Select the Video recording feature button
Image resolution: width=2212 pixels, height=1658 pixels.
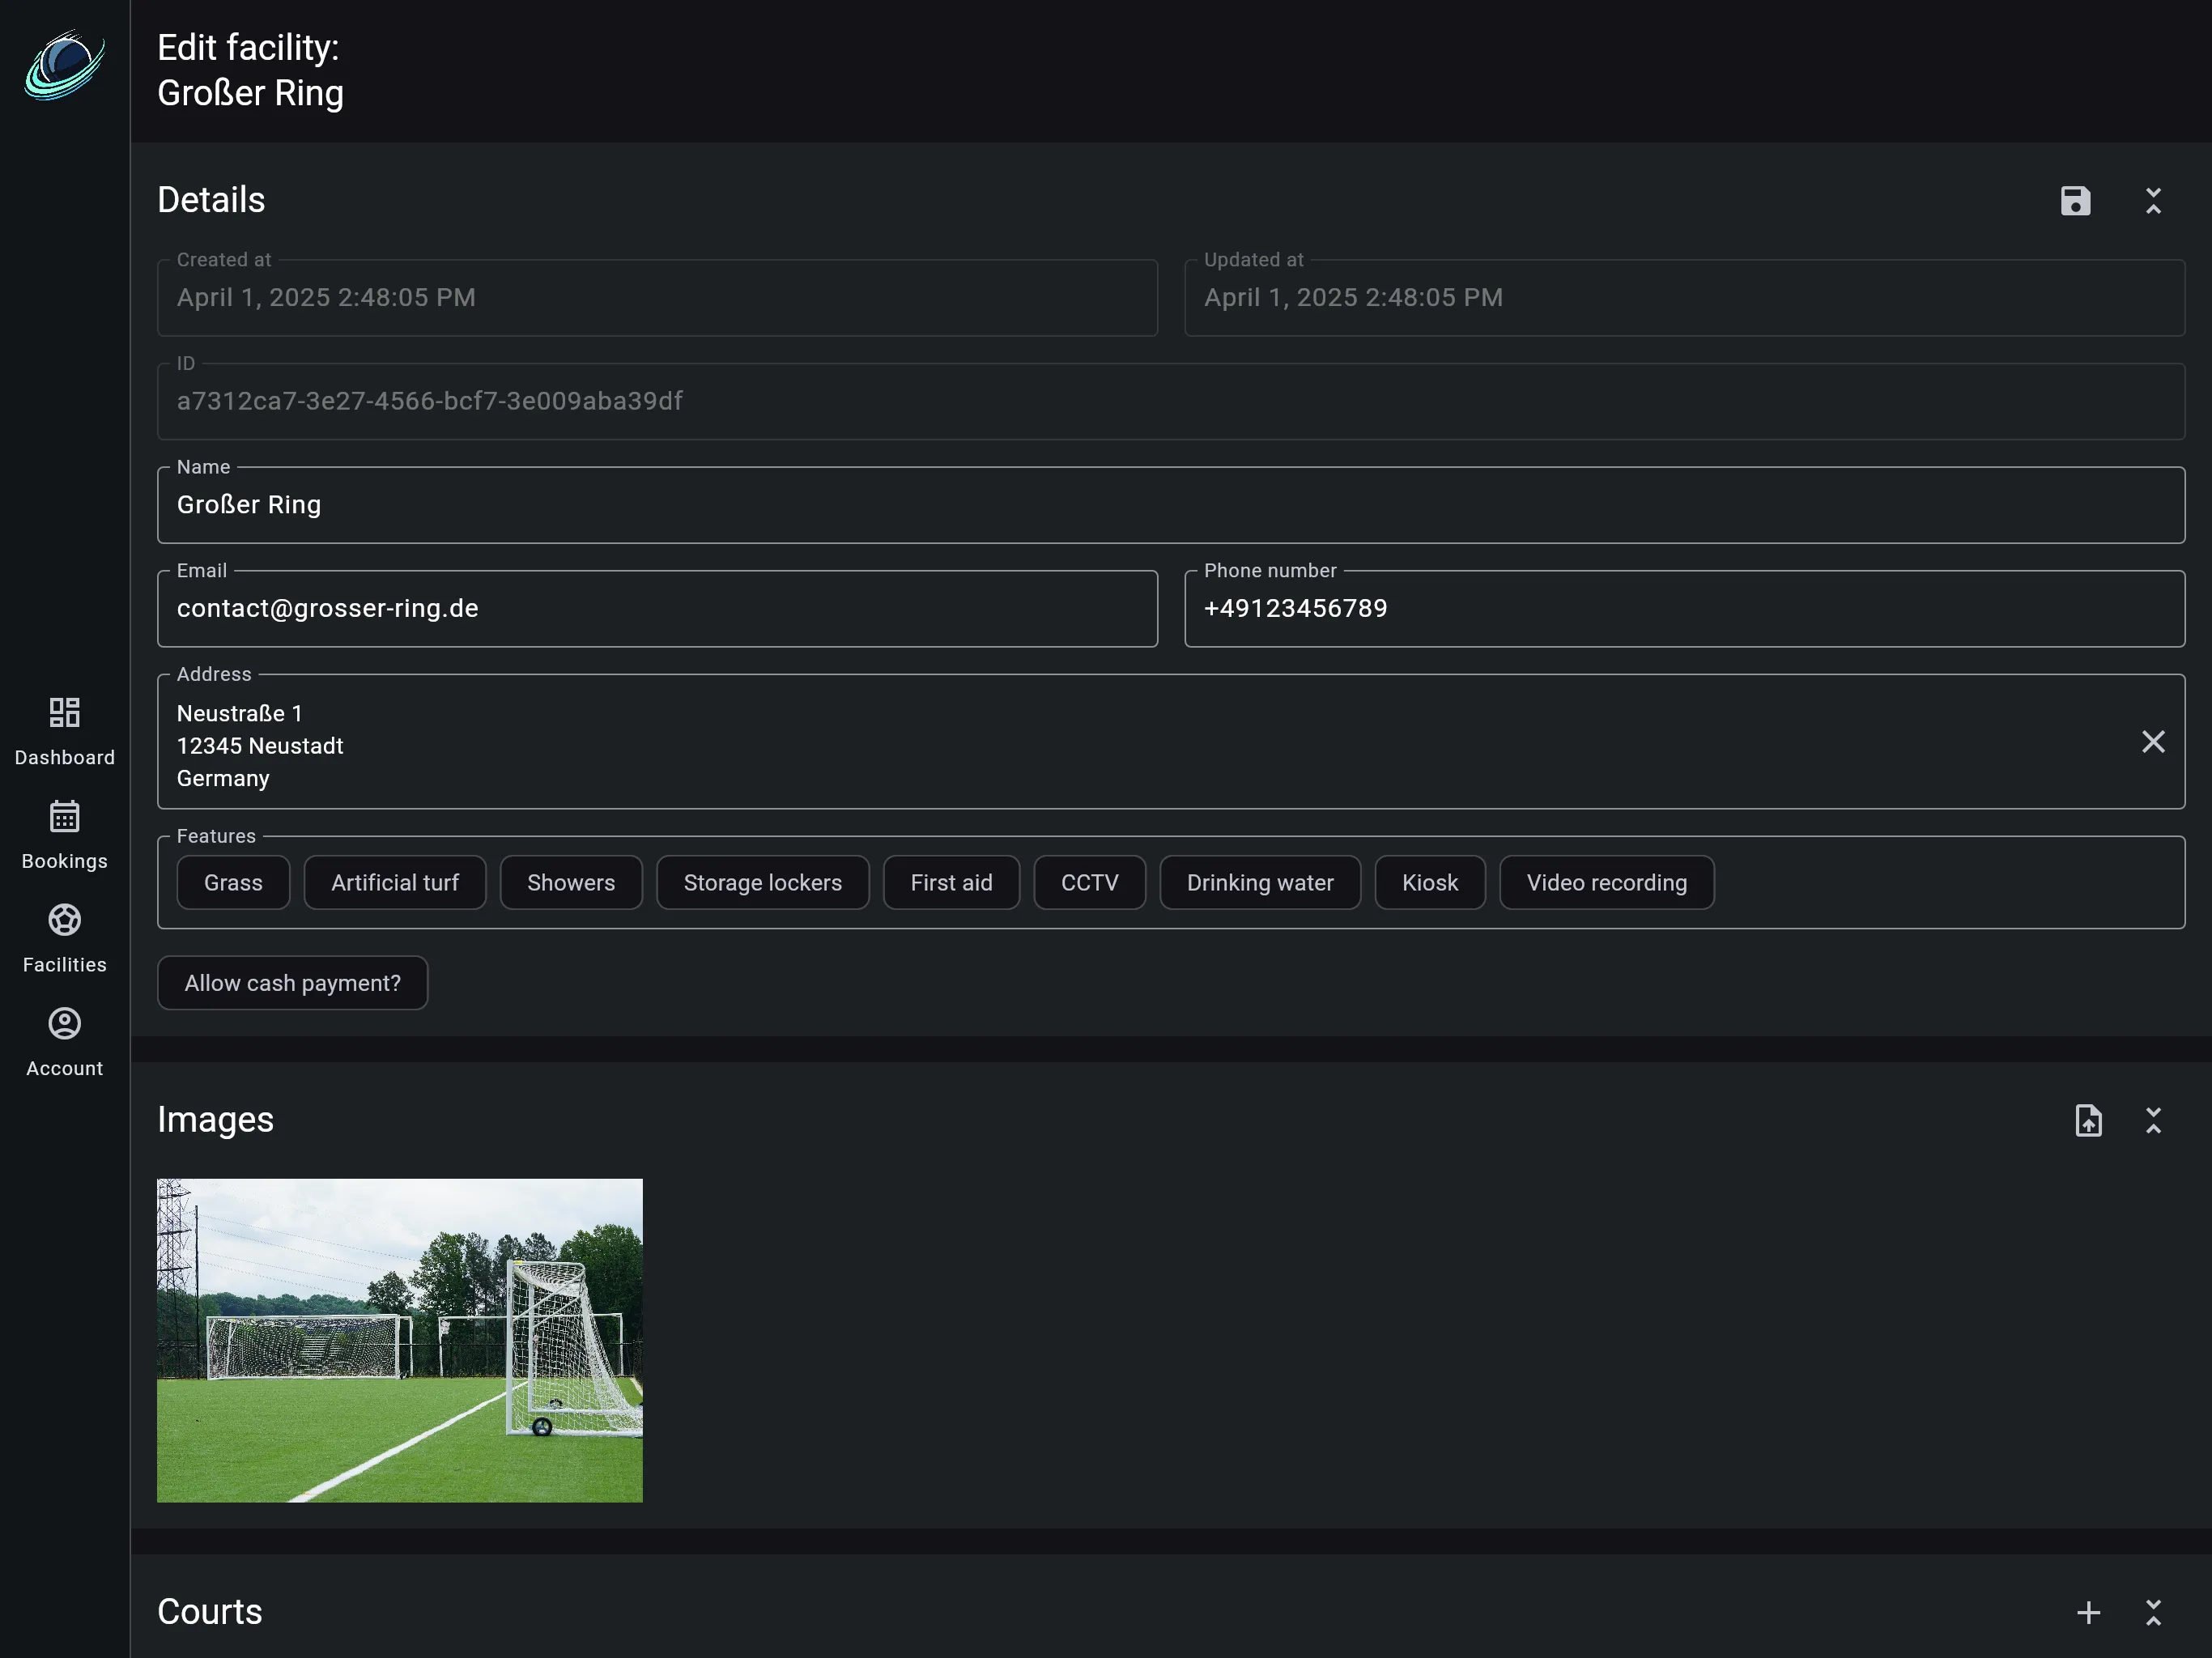click(1605, 882)
